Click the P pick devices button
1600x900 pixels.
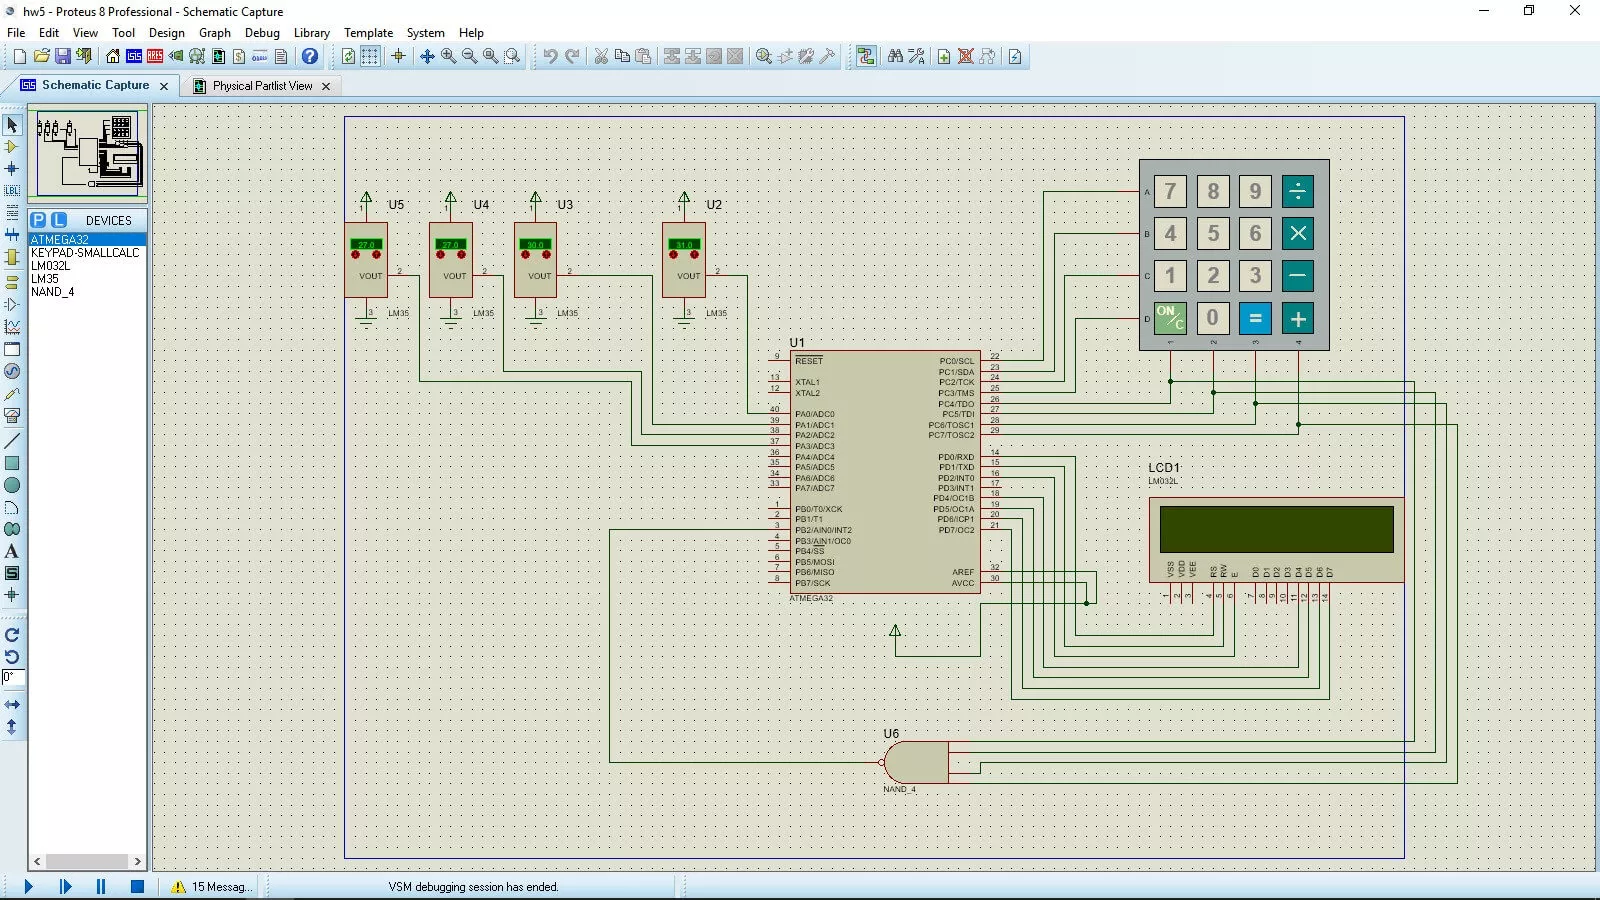38,220
